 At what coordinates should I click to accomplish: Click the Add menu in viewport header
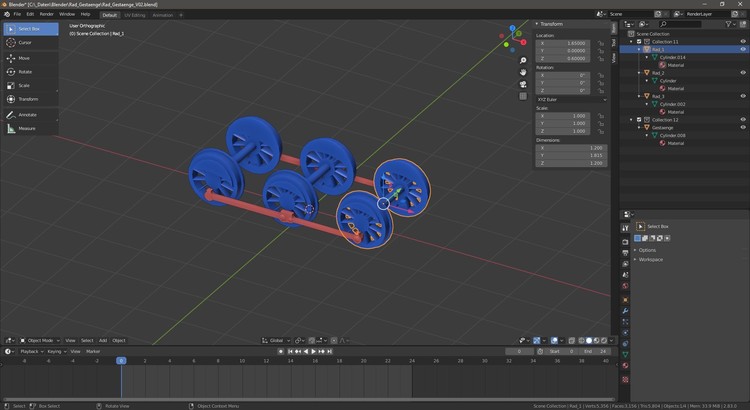click(x=102, y=340)
